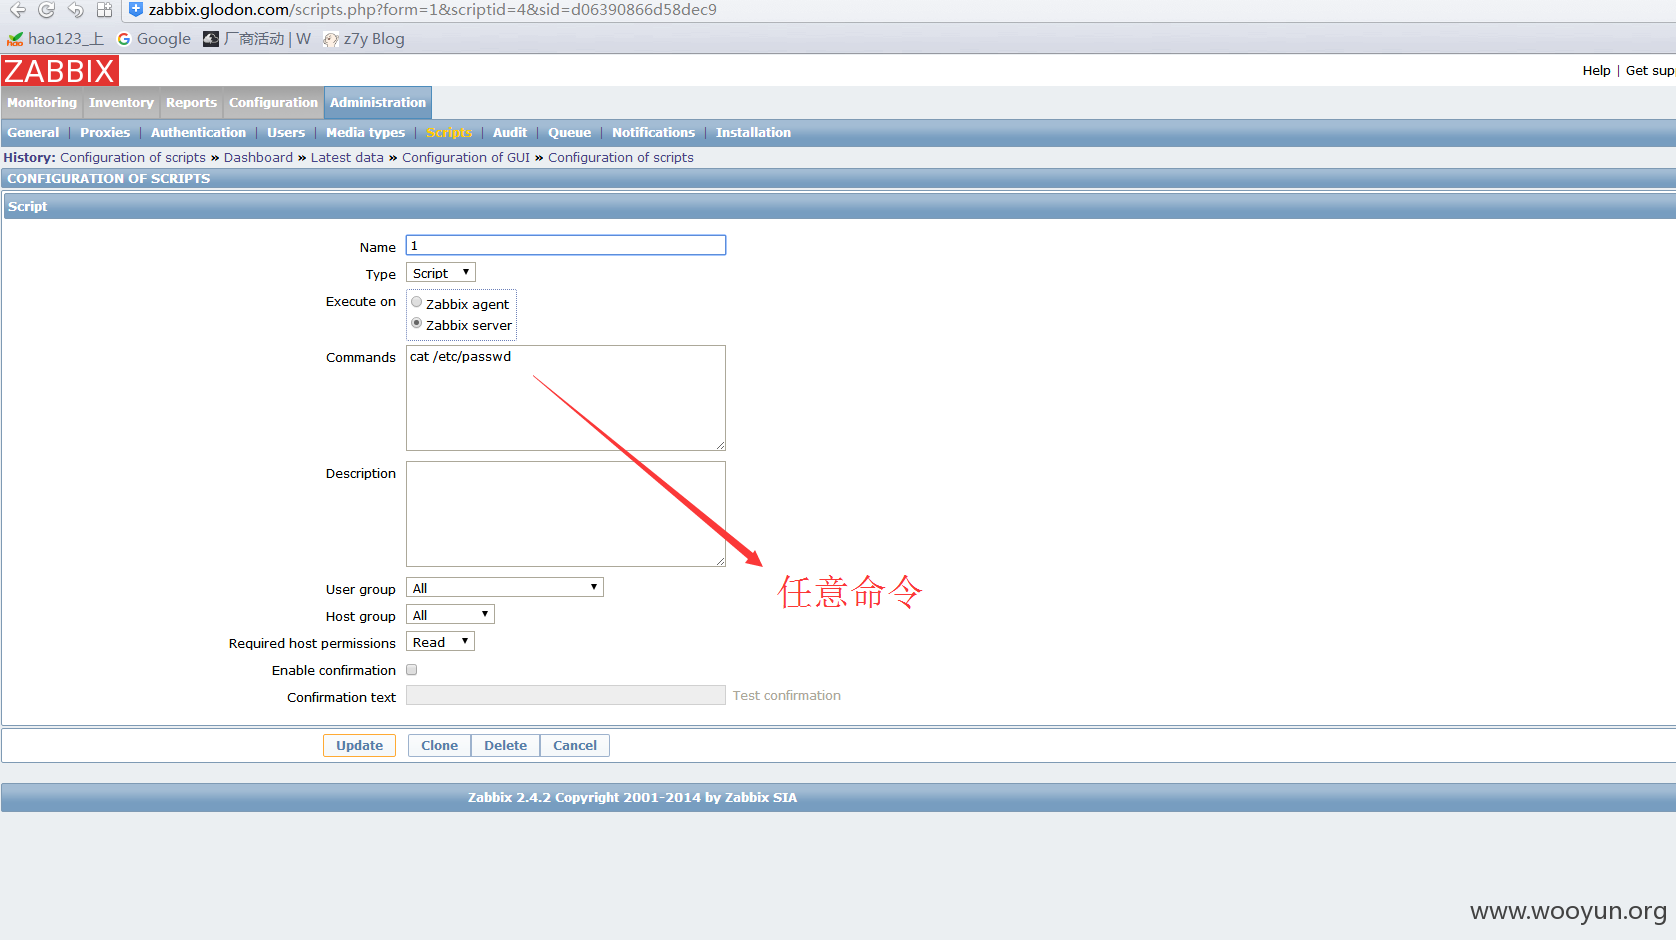Open the 厂商活动 bookmark

click(x=257, y=39)
